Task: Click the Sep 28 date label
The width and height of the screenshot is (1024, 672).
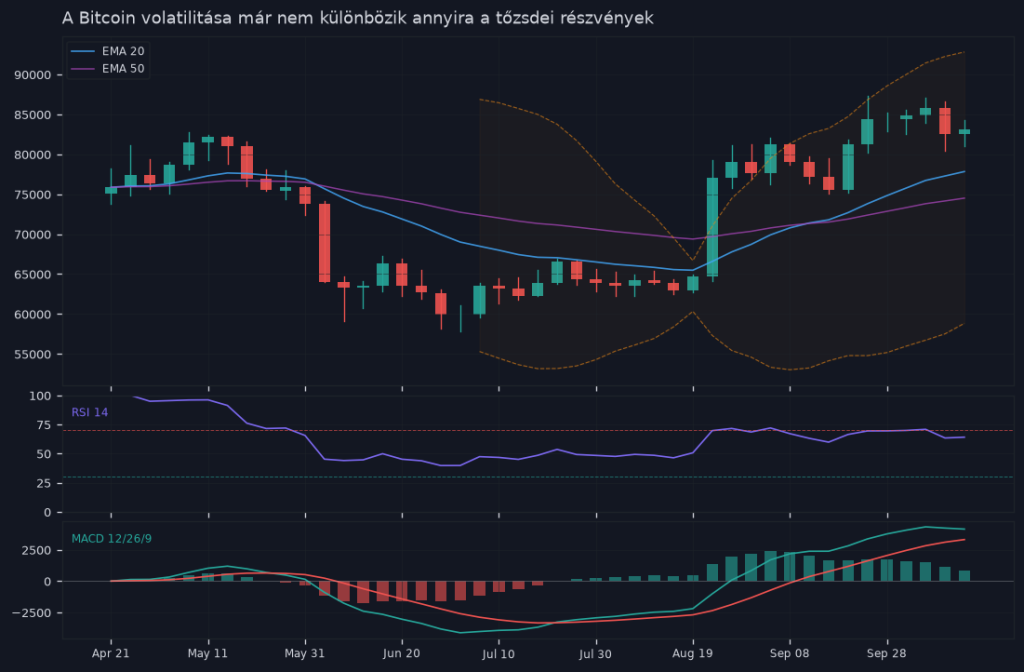Action: coord(886,653)
